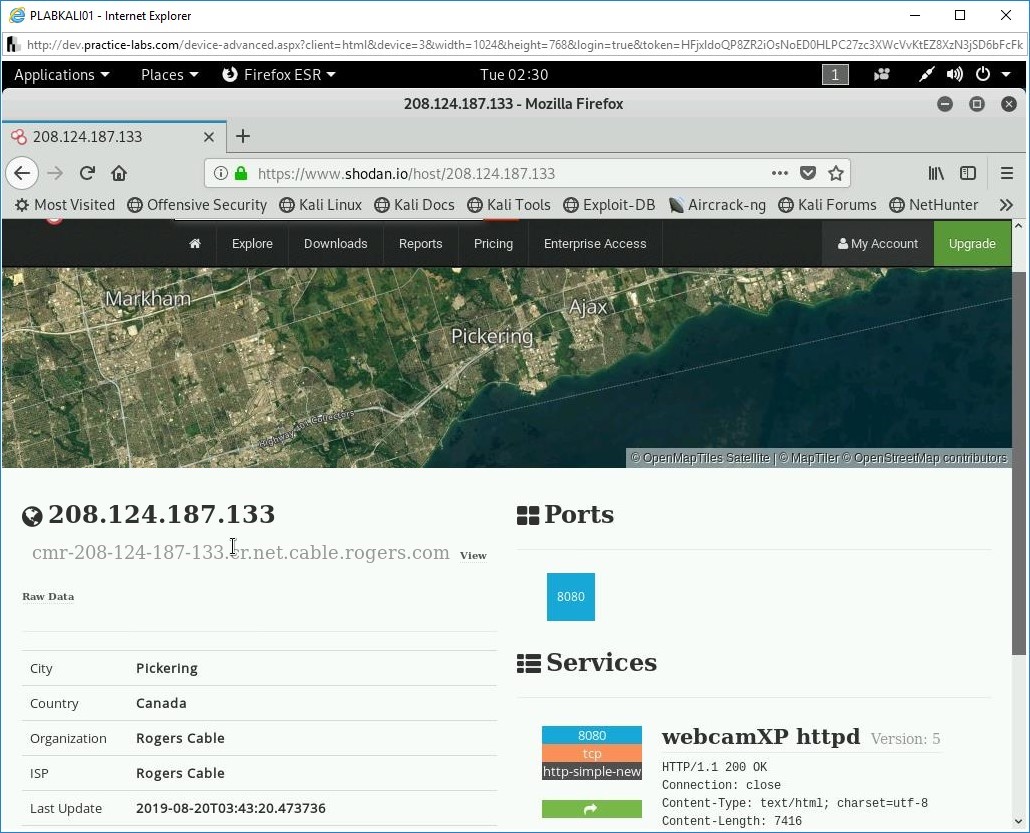This screenshot has width=1030, height=833.
Task: Click the padlock icon in address bar
Action: click(x=242, y=171)
